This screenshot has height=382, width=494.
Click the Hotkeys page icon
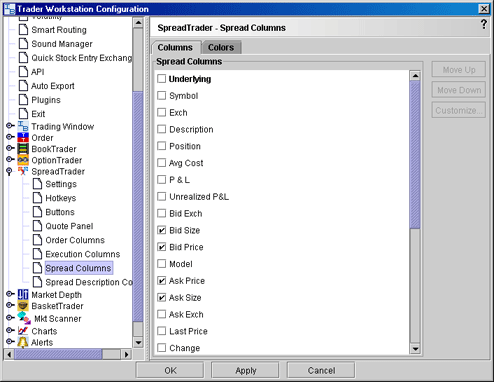click(37, 198)
